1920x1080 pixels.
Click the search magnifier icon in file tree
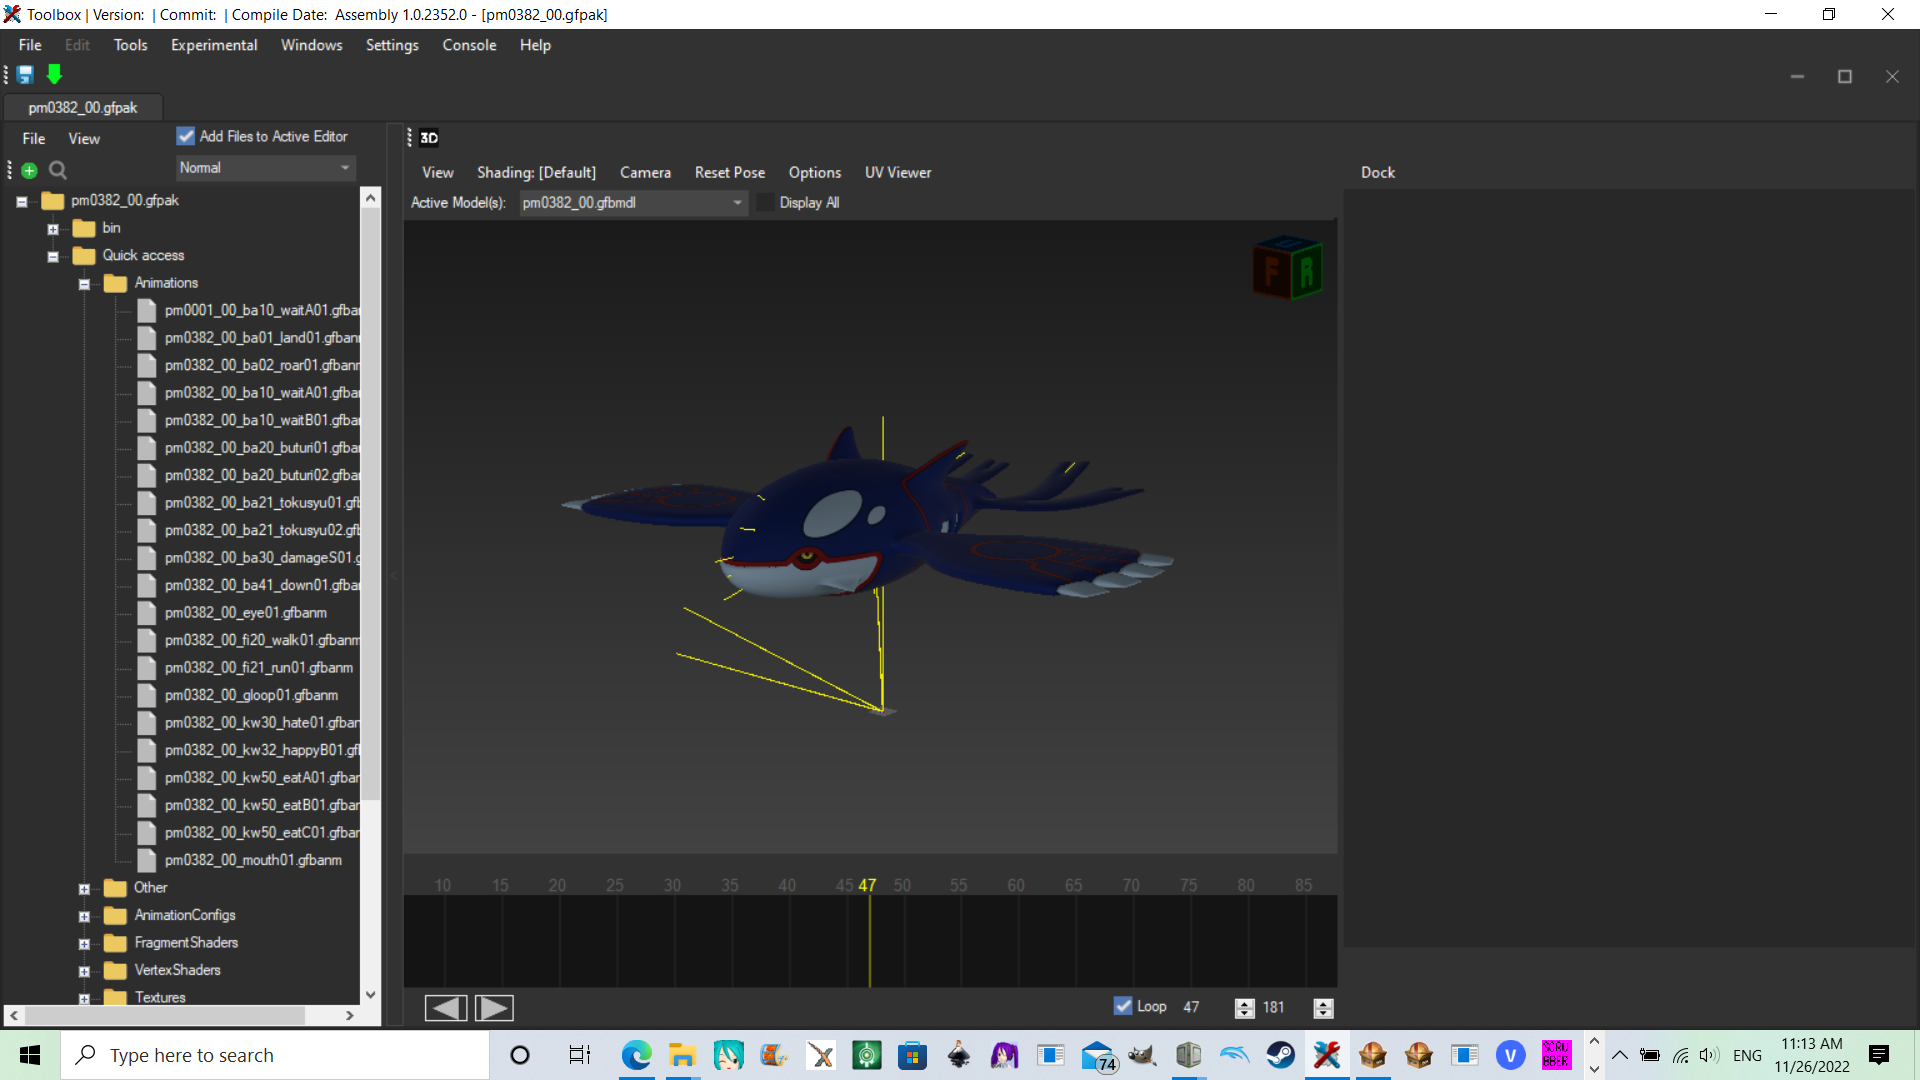pos(58,170)
